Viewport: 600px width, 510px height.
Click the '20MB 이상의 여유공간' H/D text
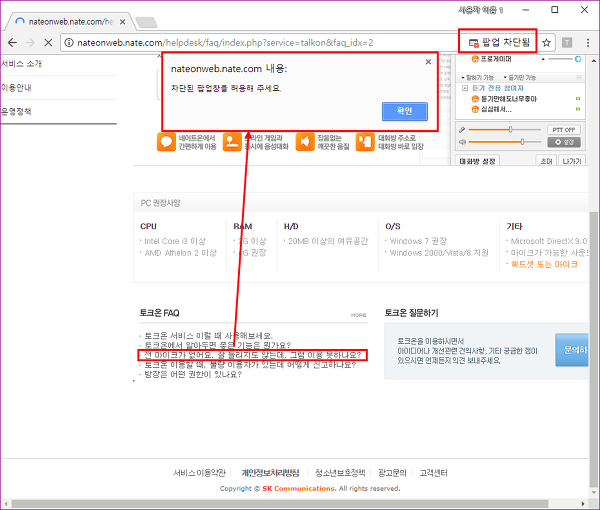click(x=328, y=241)
